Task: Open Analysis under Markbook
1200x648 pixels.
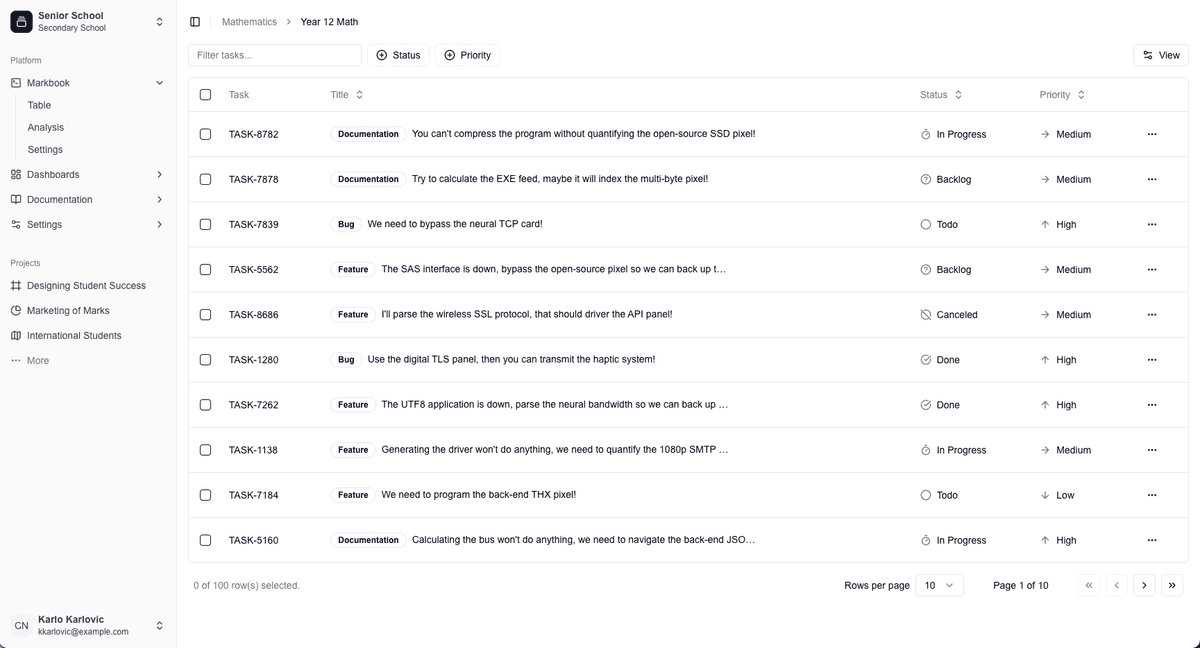Action: tap(46, 127)
